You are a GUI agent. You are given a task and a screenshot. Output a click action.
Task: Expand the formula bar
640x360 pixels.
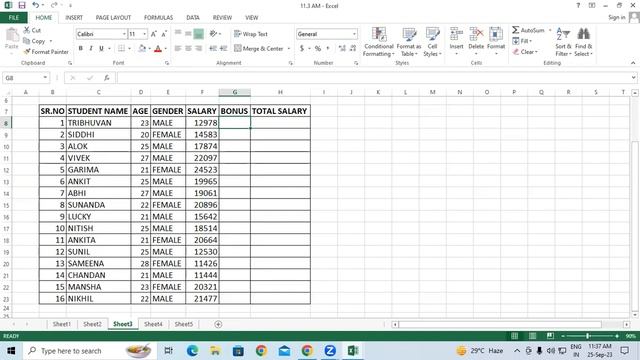tap(633, 78)
